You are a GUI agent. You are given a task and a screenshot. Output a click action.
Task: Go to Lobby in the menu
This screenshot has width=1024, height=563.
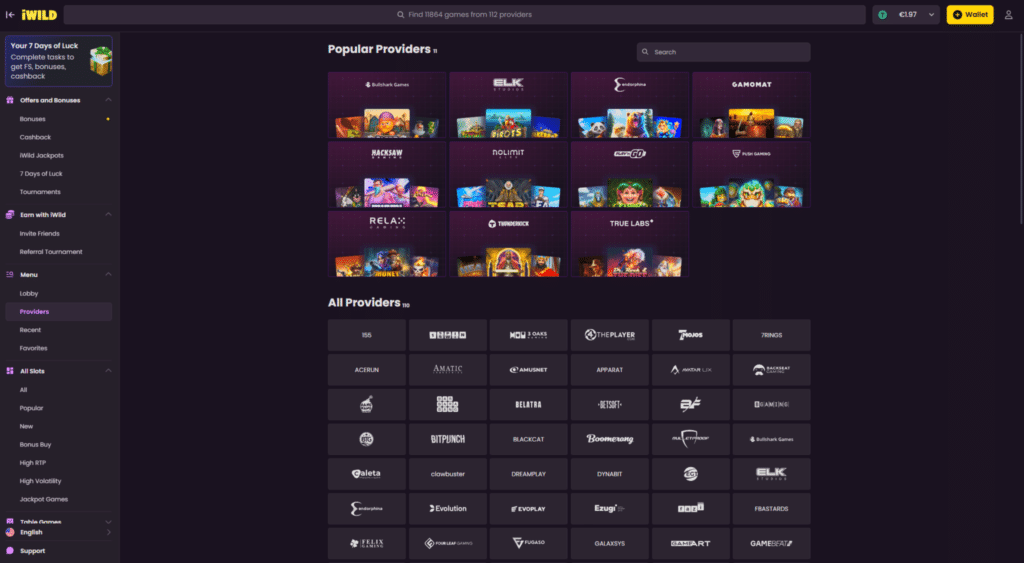coord(29,293)
